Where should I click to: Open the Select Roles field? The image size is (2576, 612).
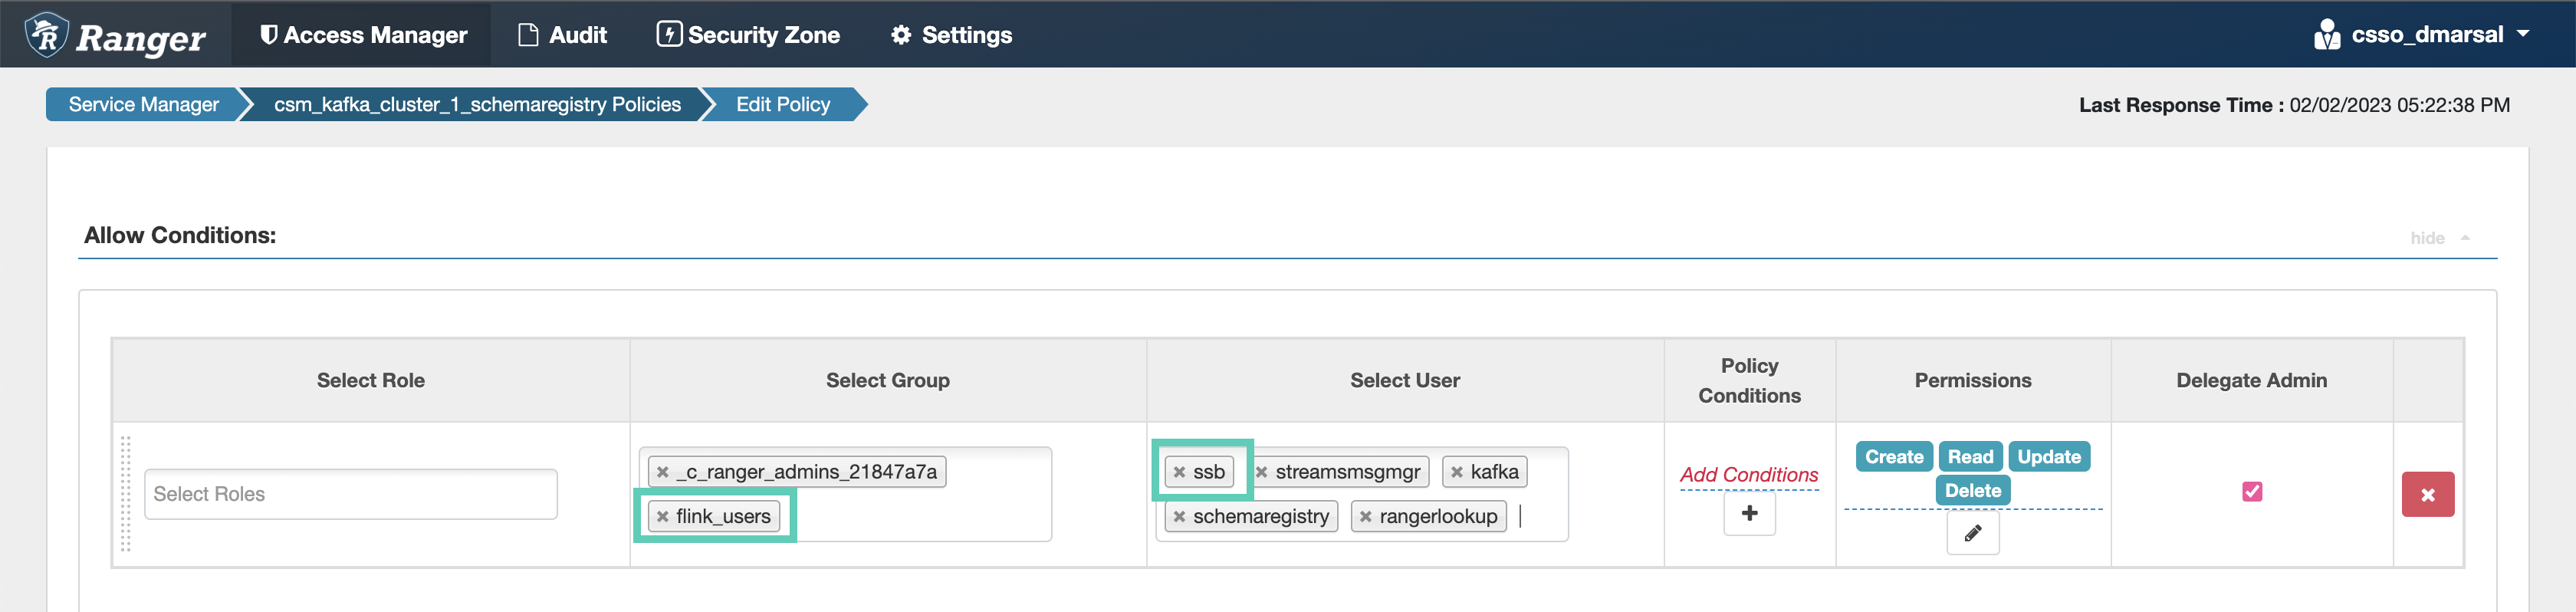[350, 494]
